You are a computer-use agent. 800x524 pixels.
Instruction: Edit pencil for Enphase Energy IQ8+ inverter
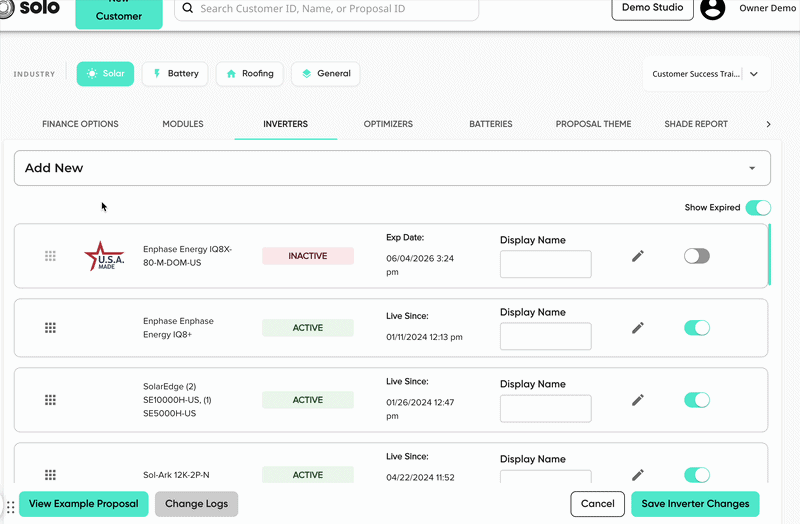pyautogui.click(x=638, y=328)
